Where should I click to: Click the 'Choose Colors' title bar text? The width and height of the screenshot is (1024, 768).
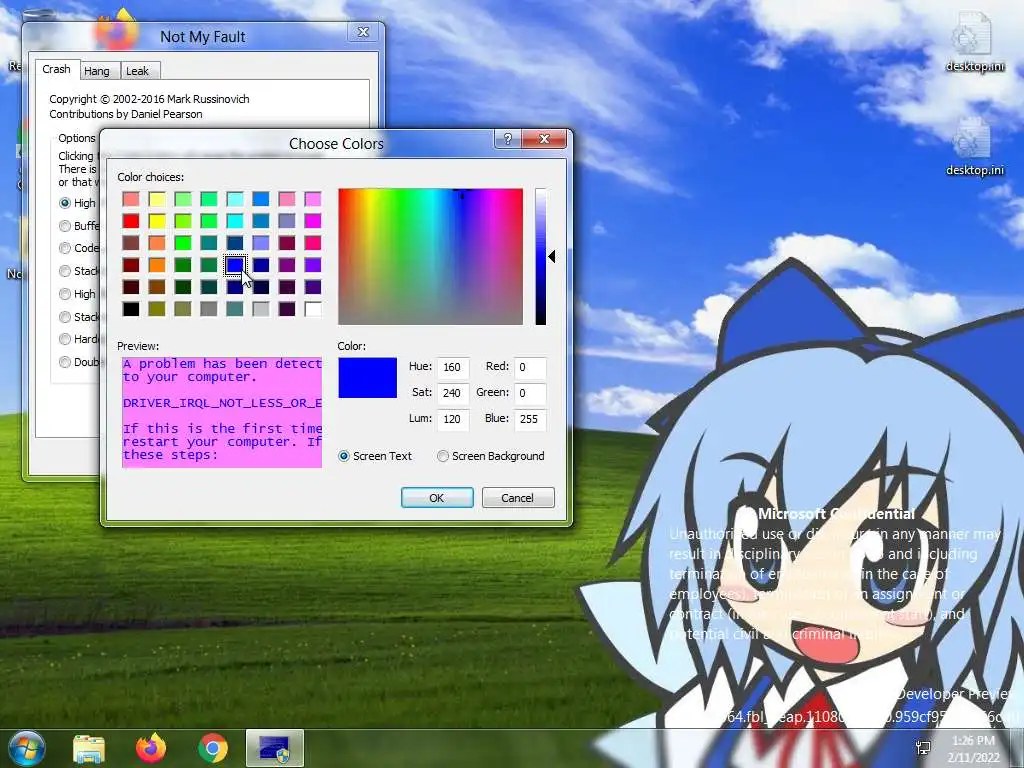336,144
